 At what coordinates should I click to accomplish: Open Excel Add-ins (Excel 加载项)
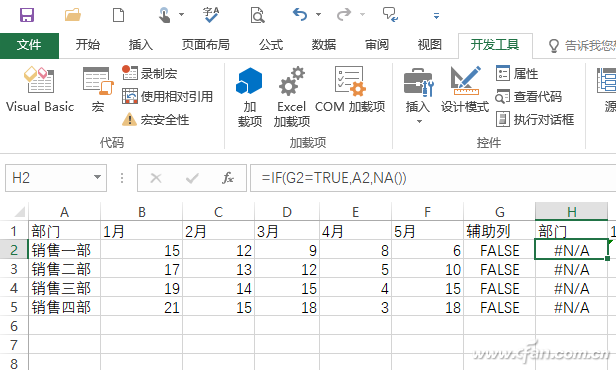pyautogui.click(x=292, y=97)
